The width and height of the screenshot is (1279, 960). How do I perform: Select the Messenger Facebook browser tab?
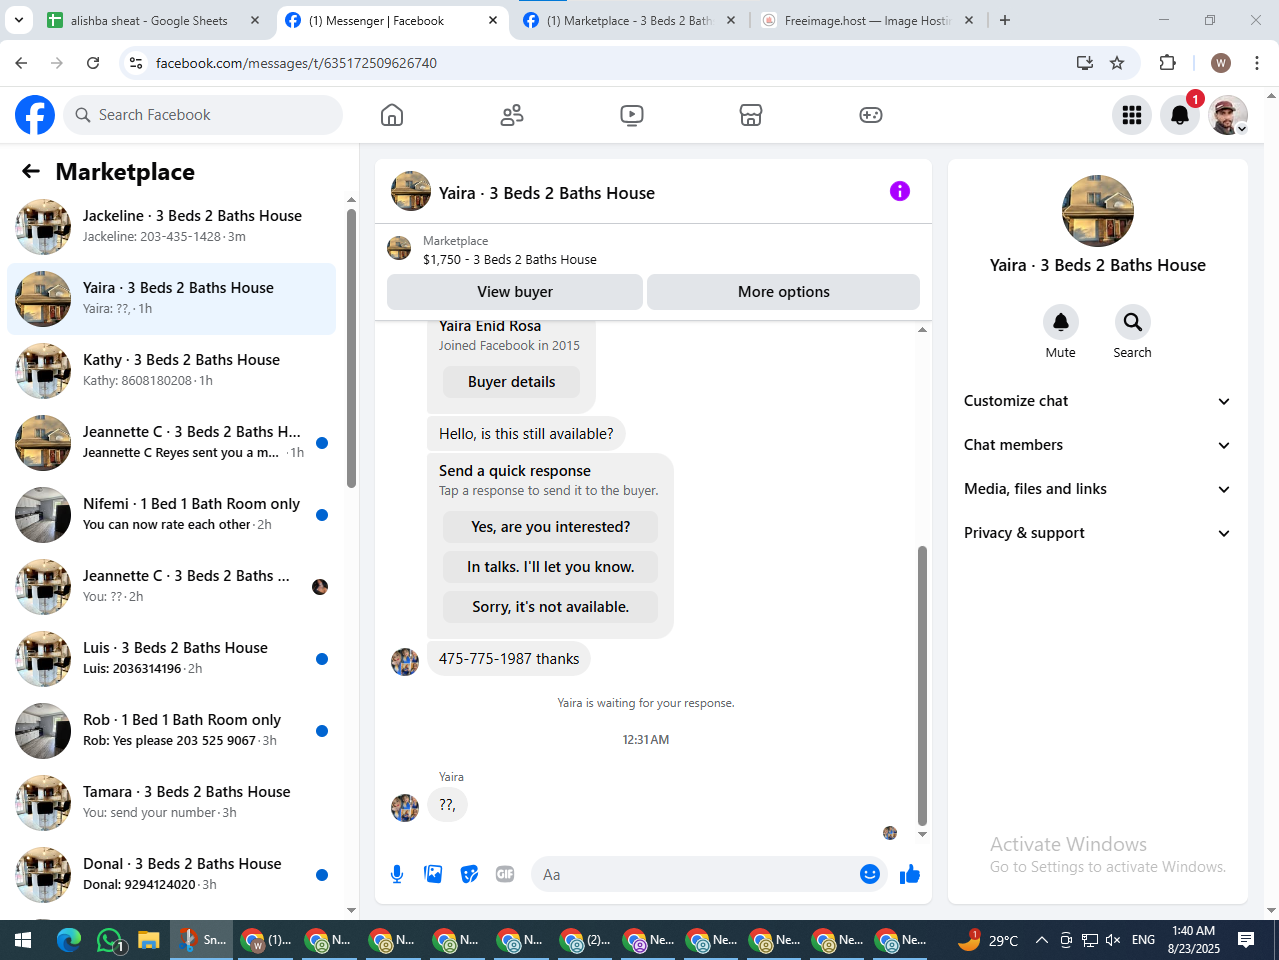(391, 20)
